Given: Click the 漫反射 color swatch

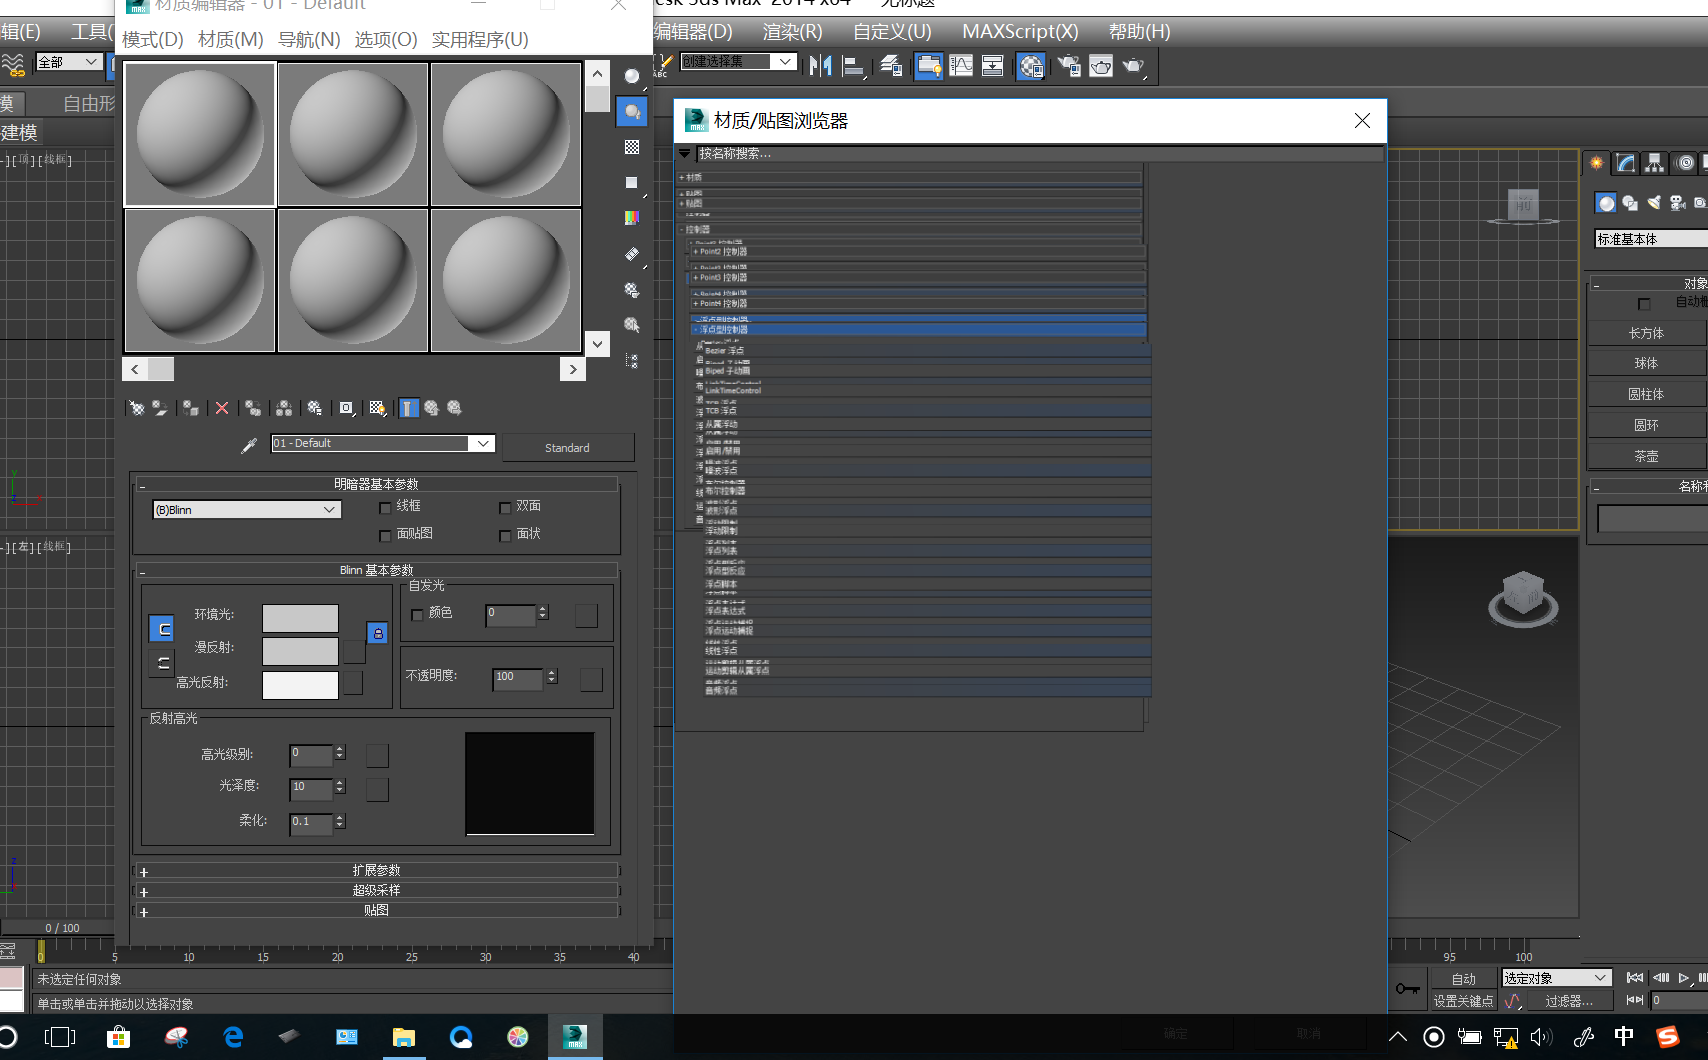Looking at the screenshot, I should pyautogui.click(x=300, y=651).
